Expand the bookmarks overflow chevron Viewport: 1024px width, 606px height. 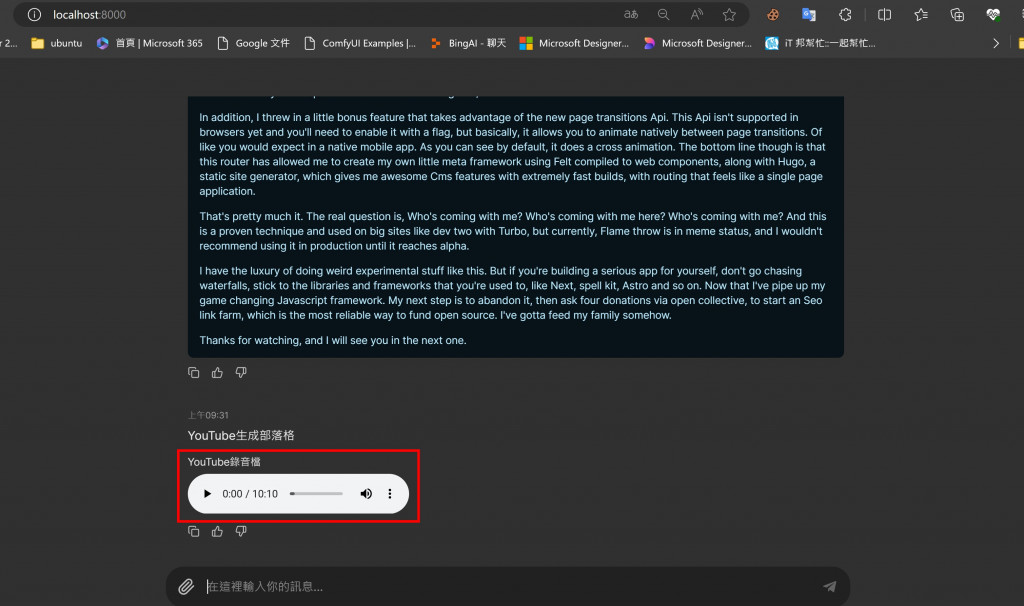[x=995, y=43]
